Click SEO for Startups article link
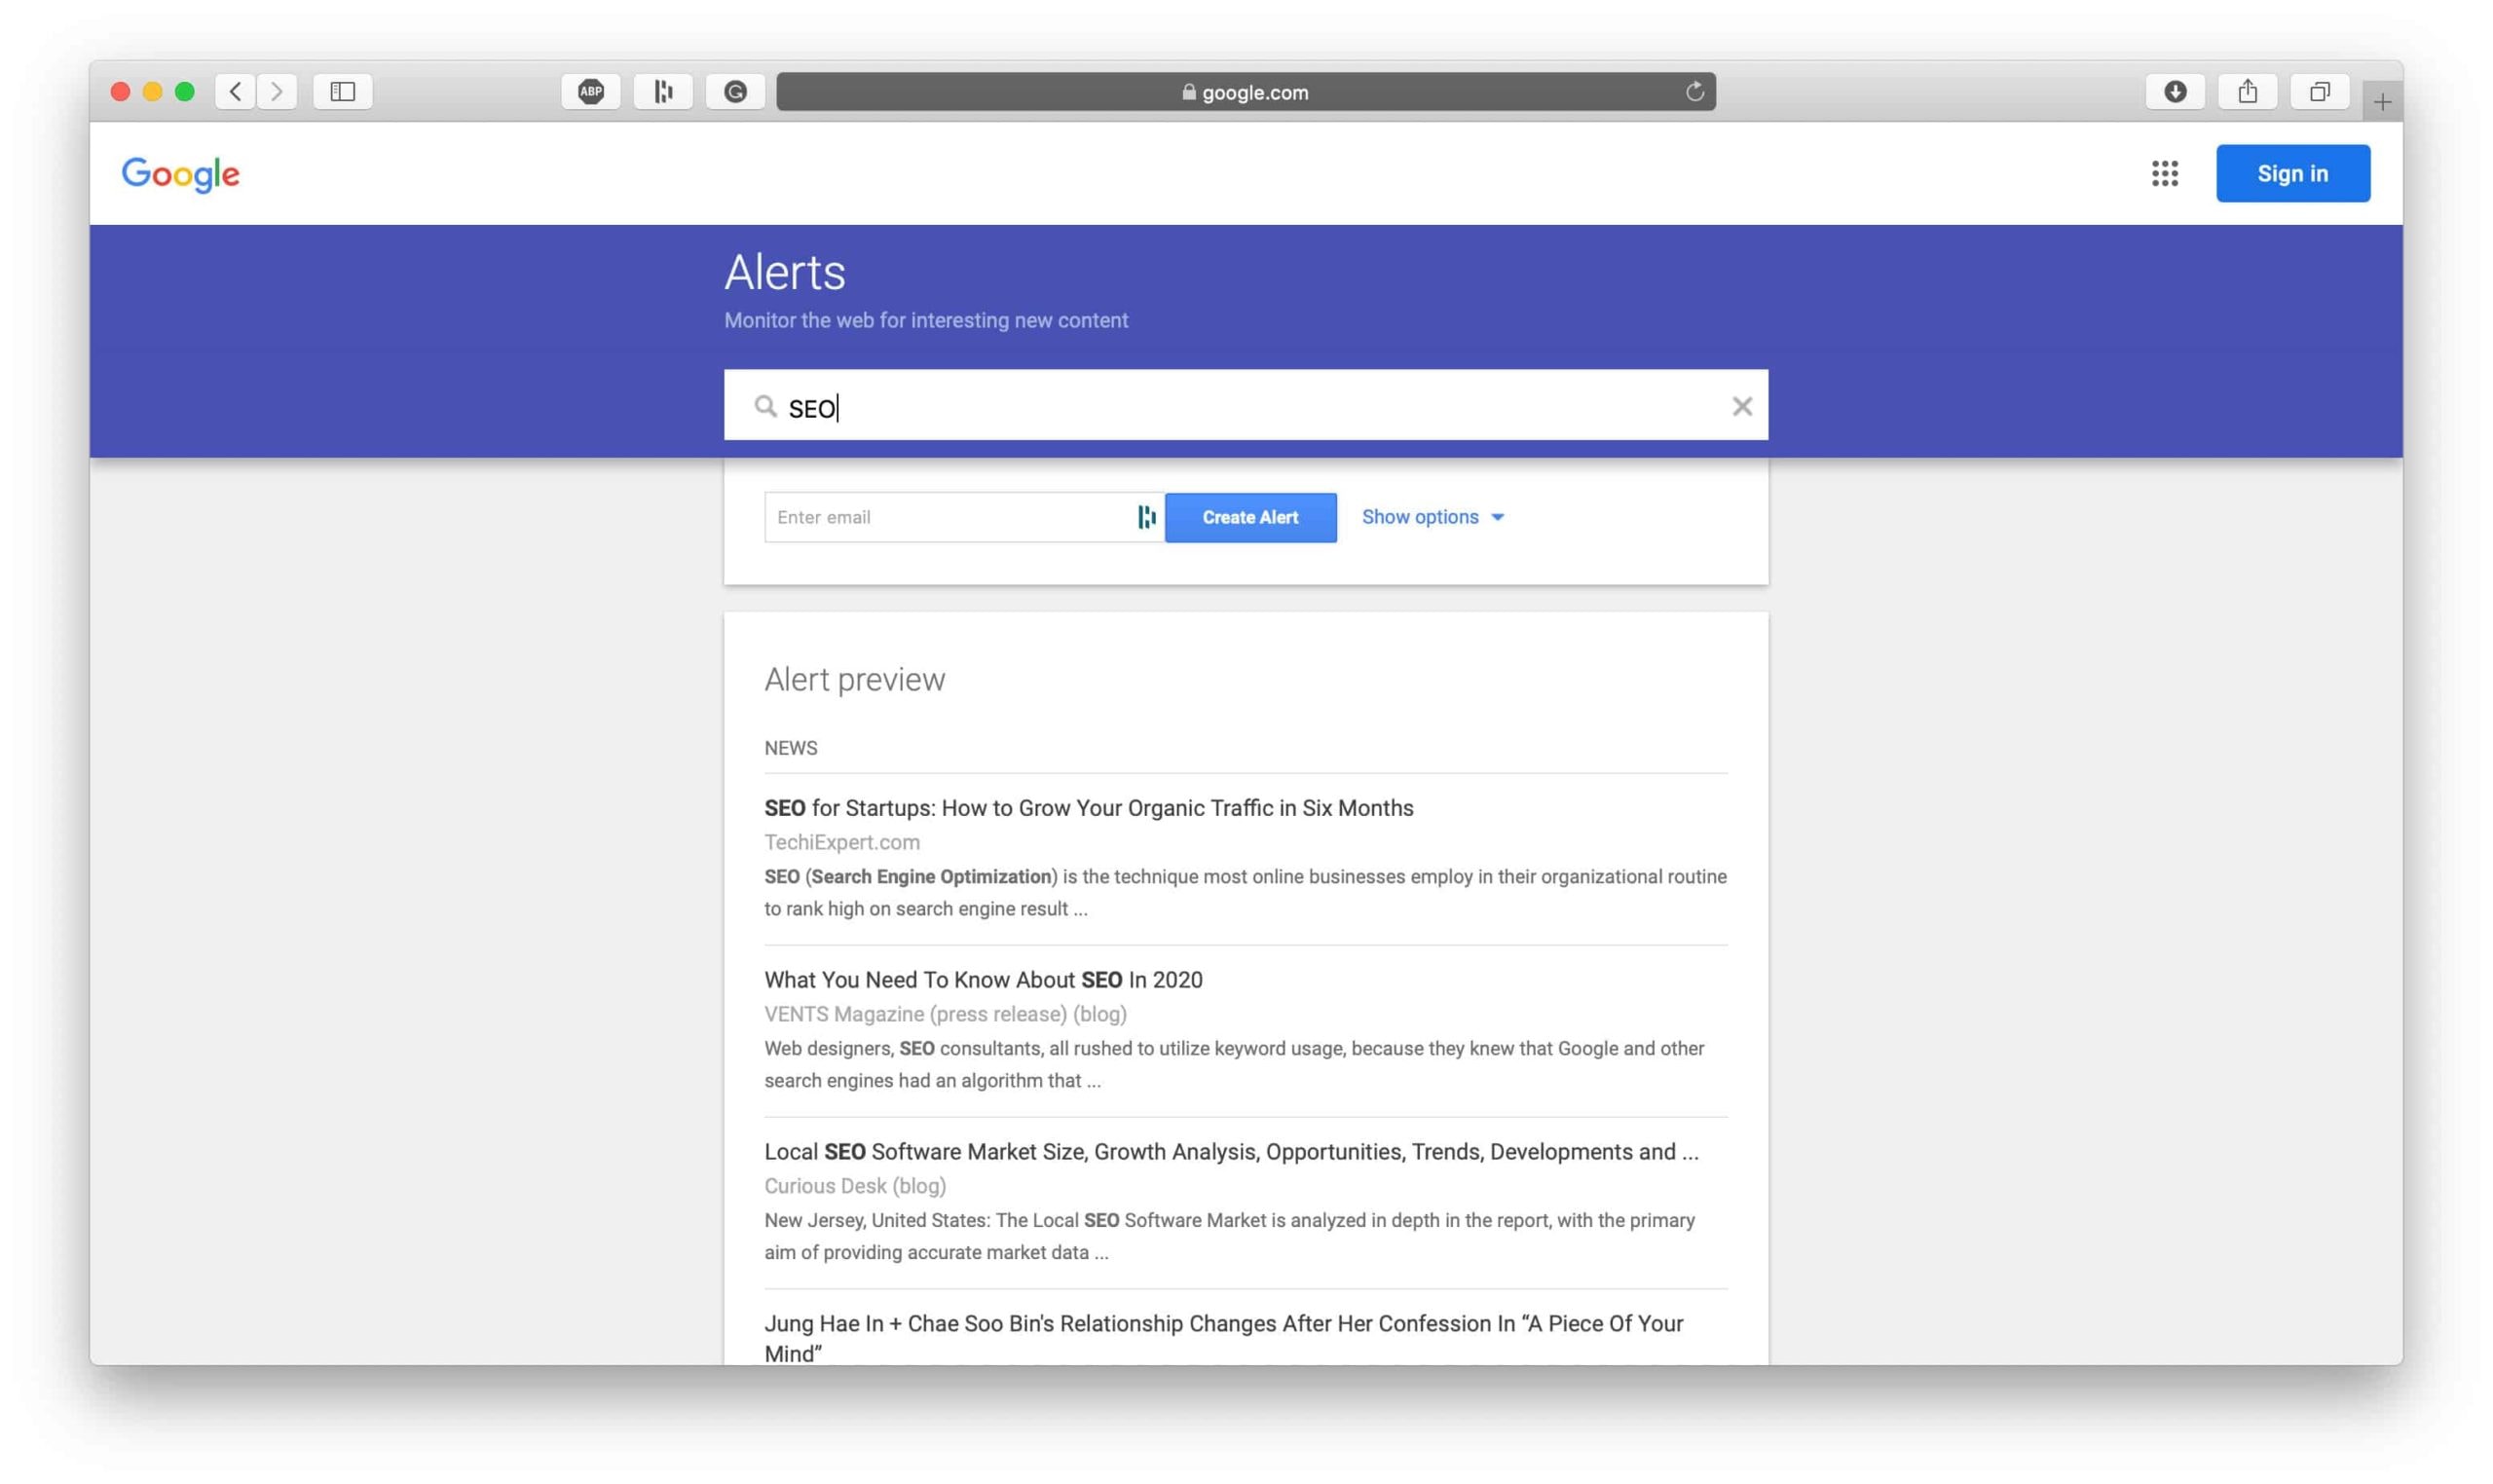 pos(1089,809)
